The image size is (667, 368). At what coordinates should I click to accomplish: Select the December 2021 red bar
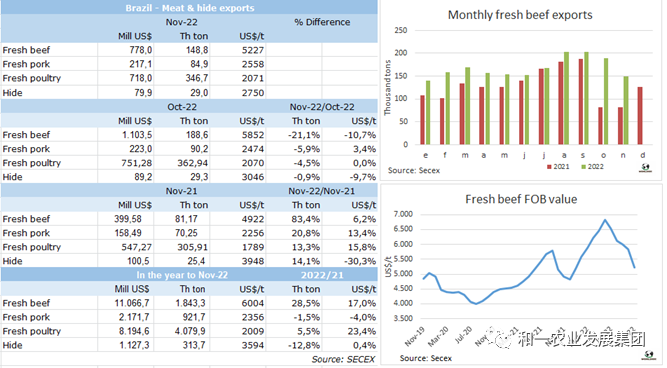tap(640, 116)
